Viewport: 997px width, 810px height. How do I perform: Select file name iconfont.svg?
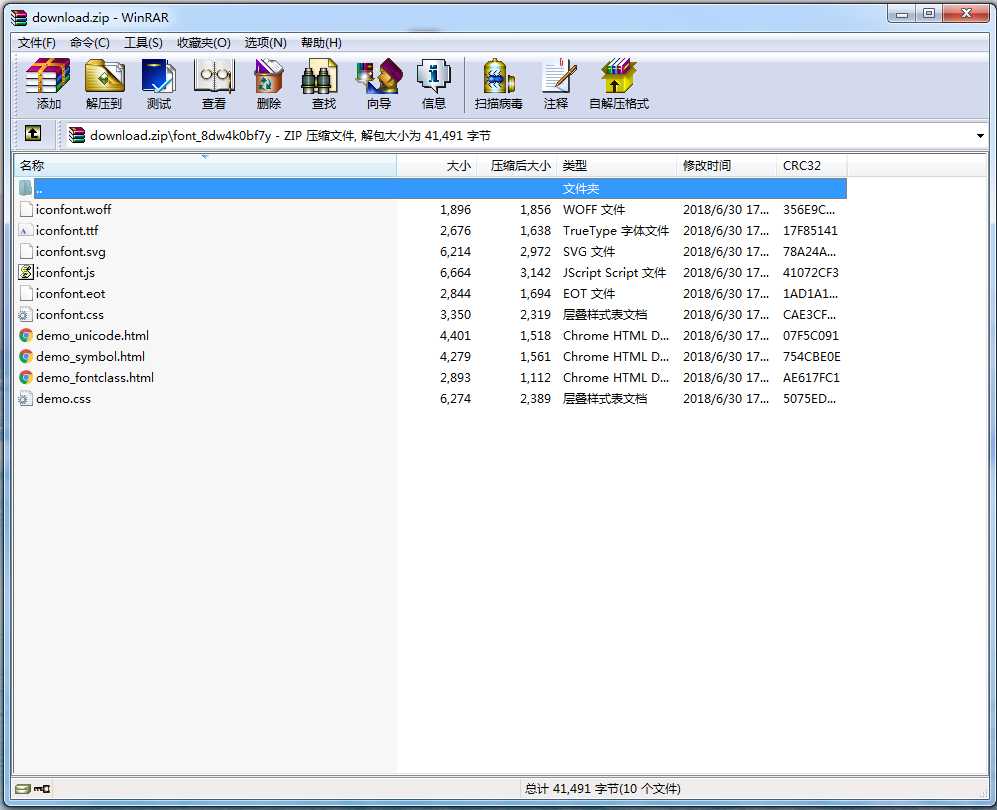click(x=71, y=252)
